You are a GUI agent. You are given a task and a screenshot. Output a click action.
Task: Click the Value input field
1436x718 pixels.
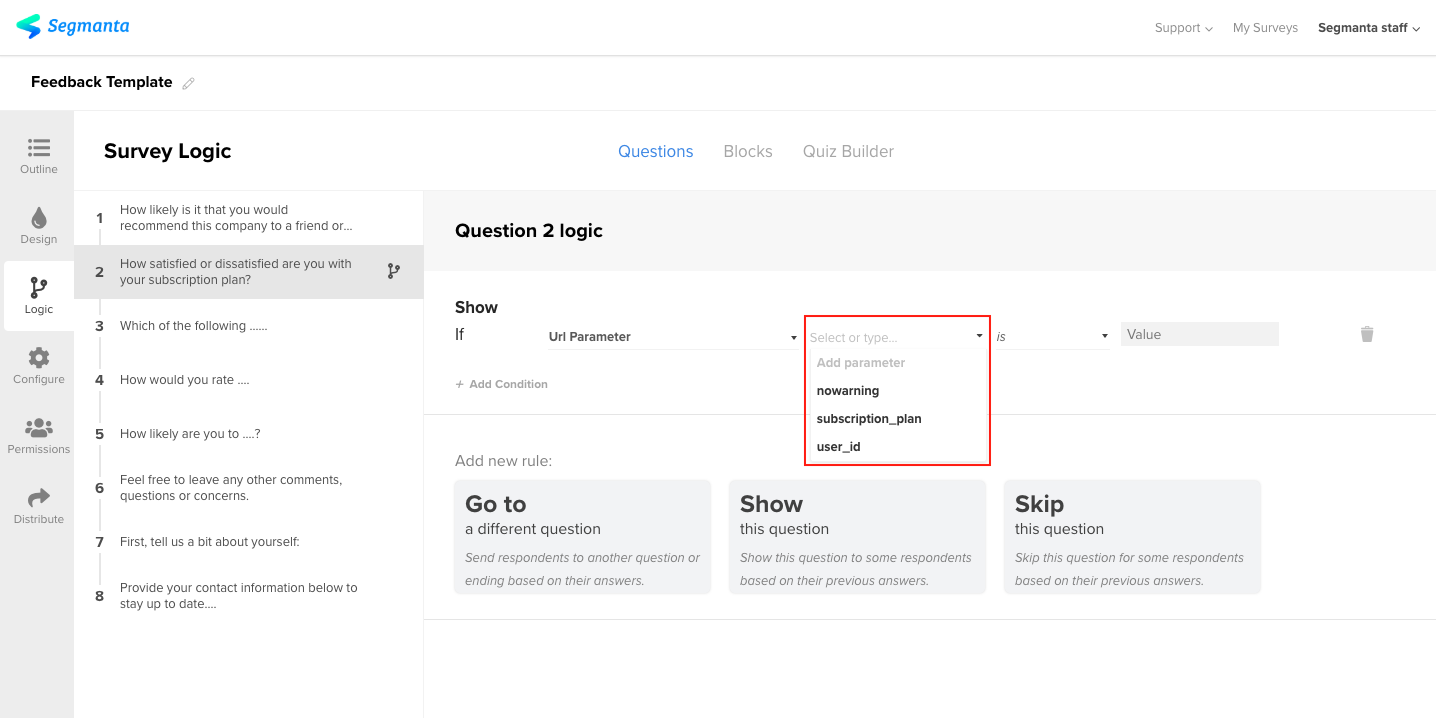pos(1200,335)
